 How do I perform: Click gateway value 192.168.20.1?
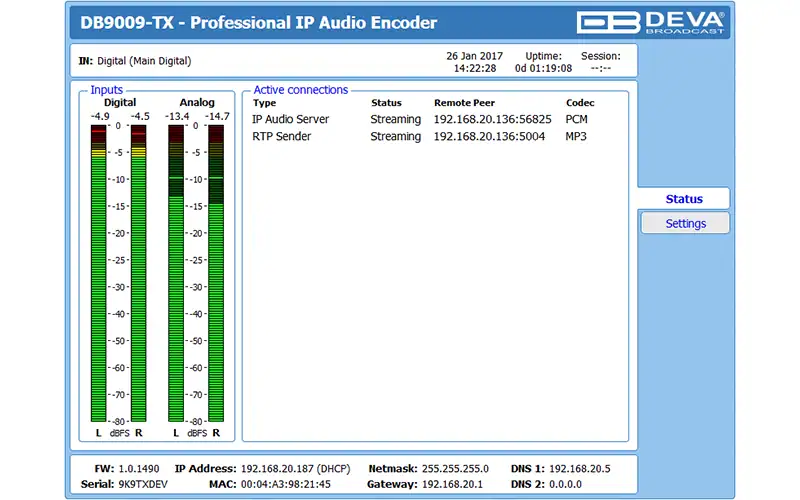(x=452, y=484)
